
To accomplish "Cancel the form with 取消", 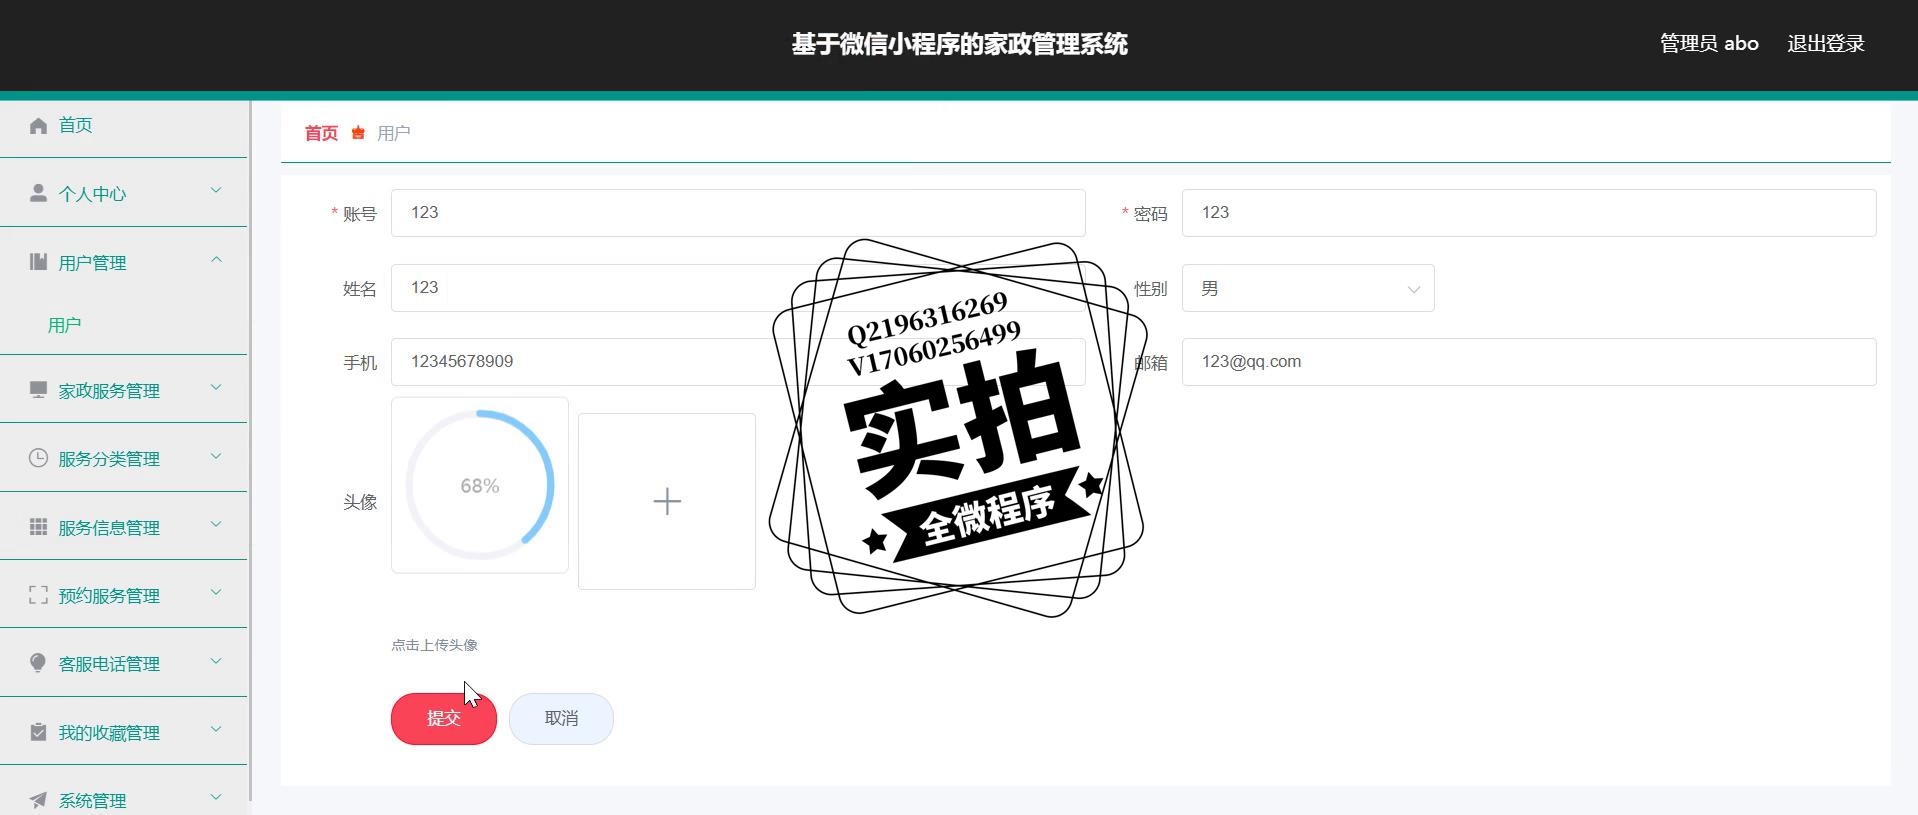I will 561,718.
